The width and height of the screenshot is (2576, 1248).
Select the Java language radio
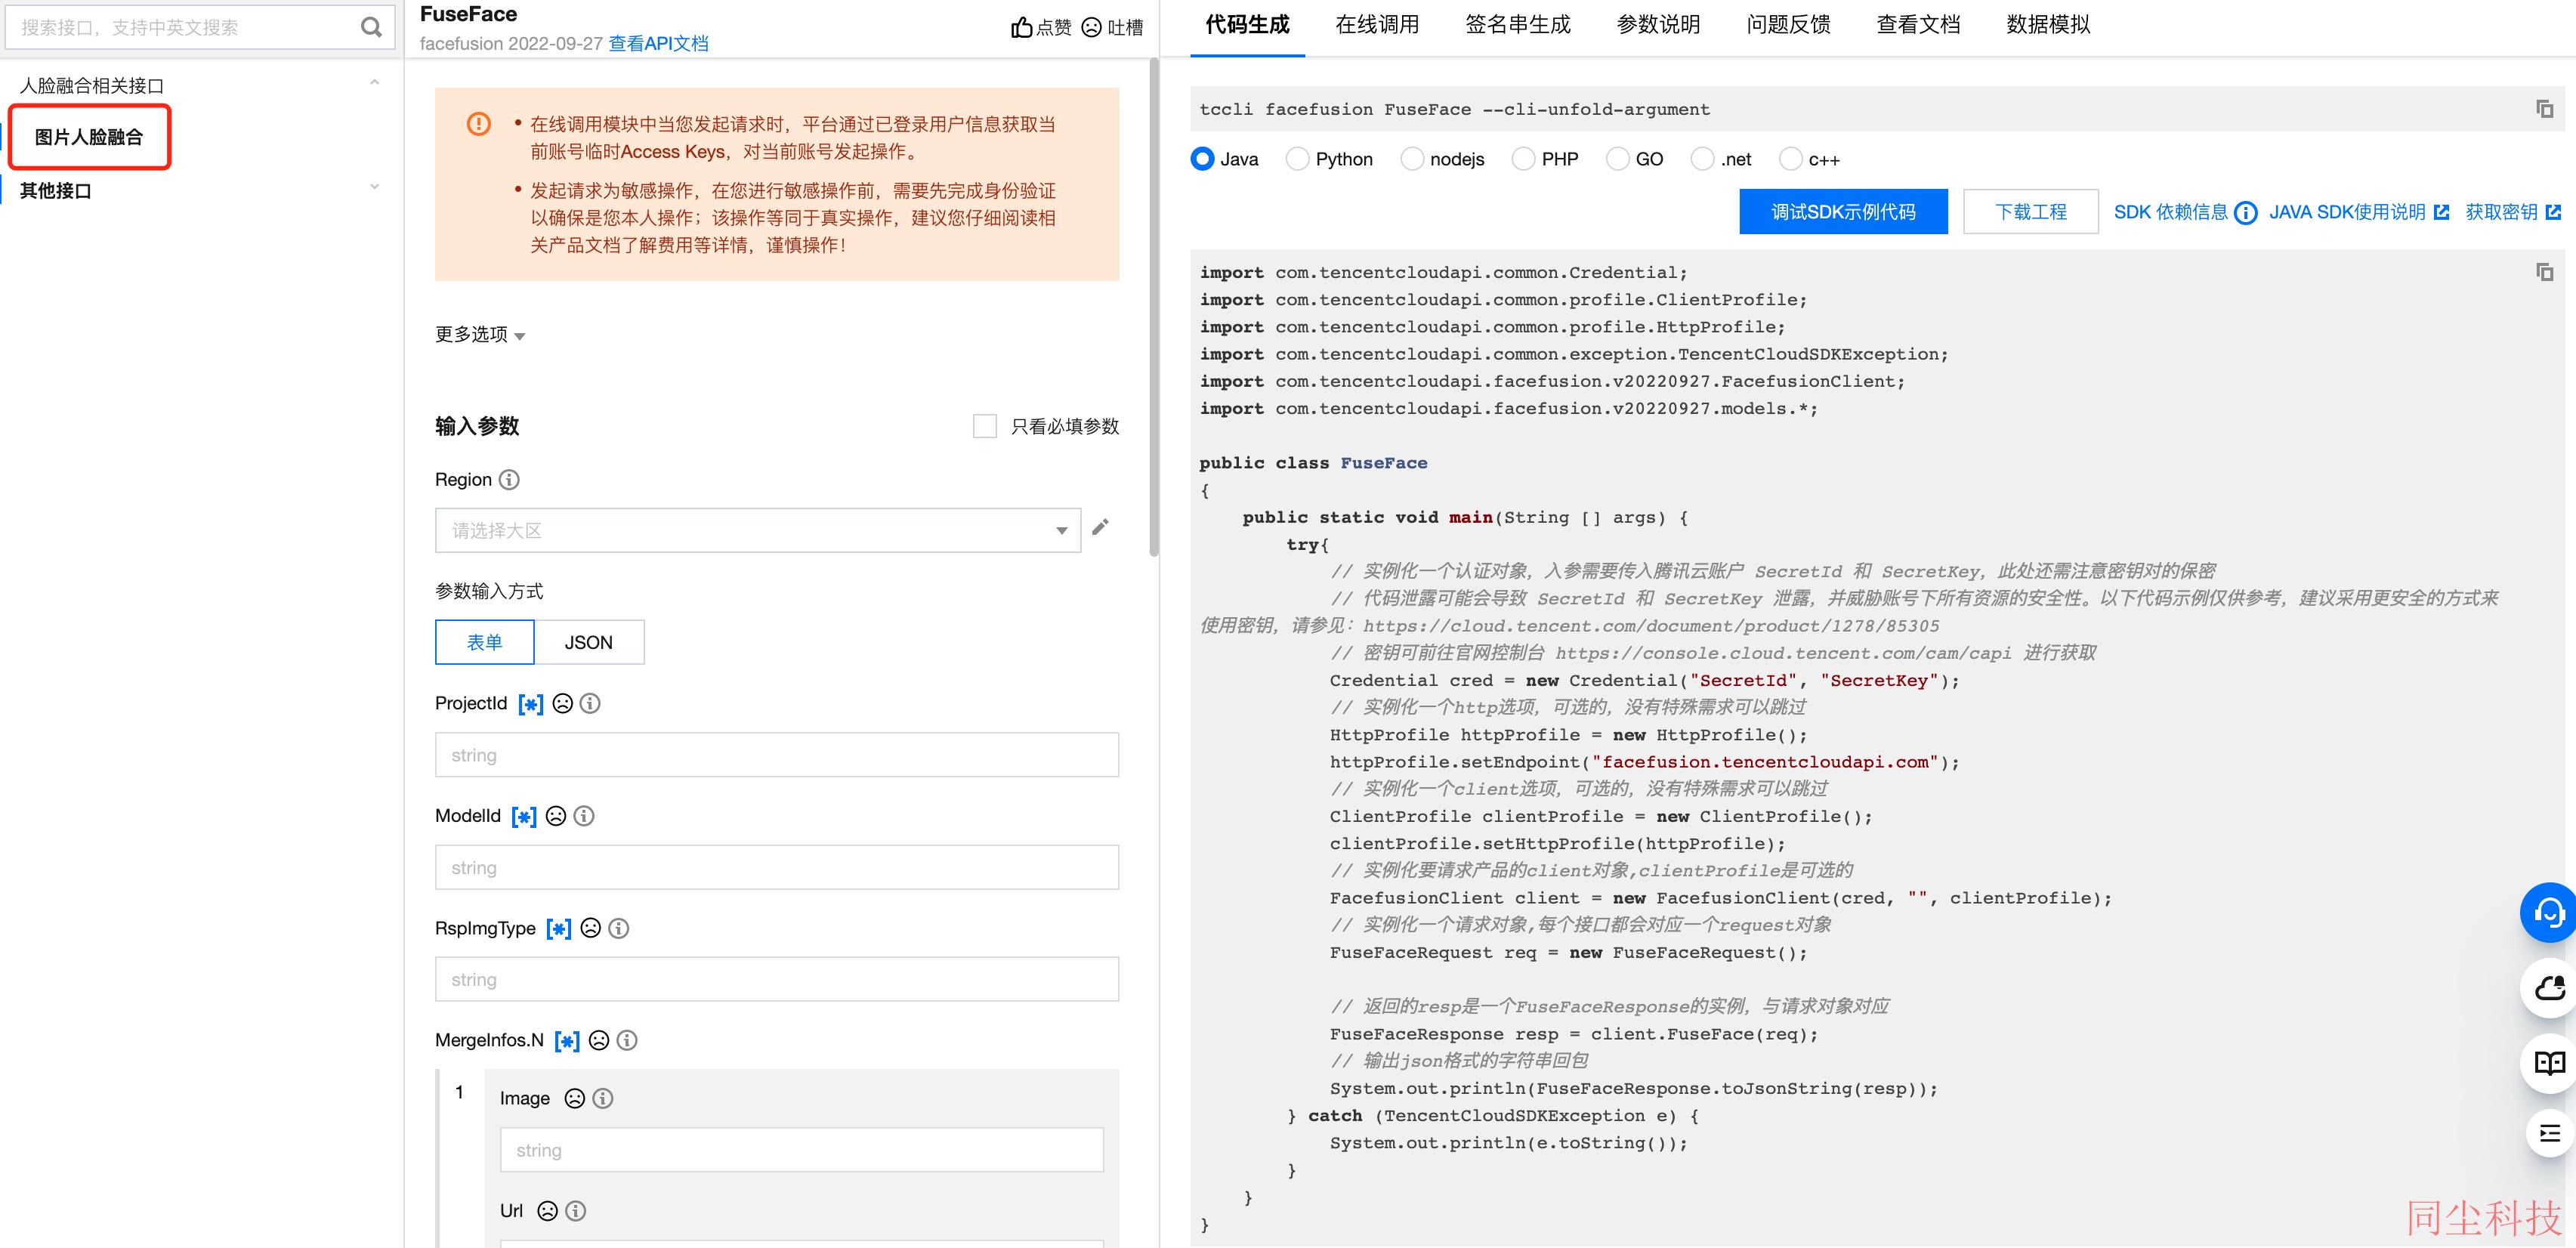click(x=1203, y=159)
